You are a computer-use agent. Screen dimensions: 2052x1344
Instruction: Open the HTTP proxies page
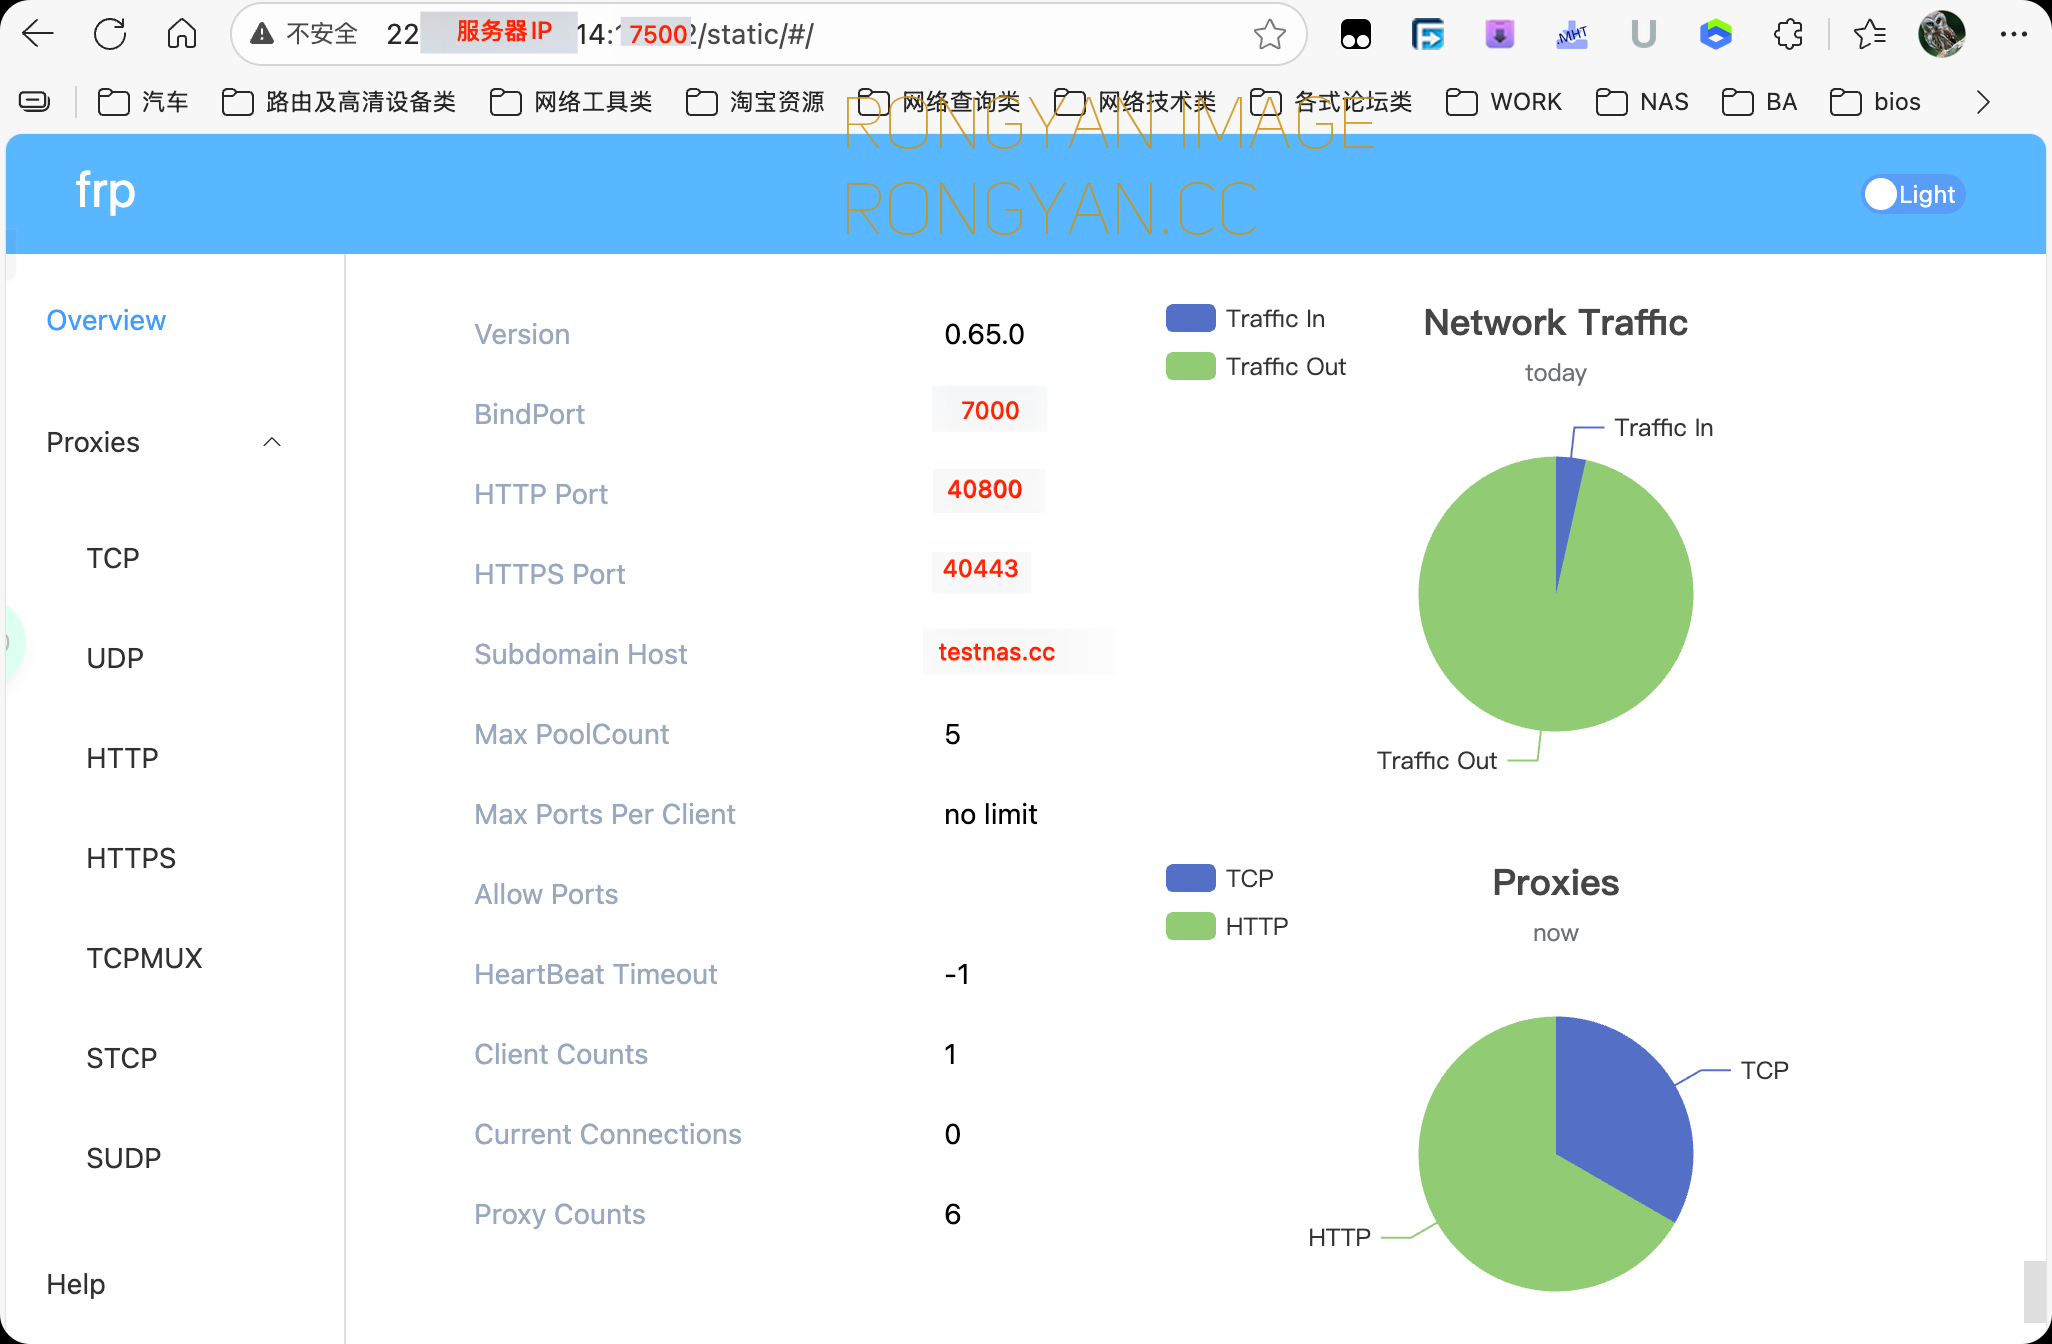pyautogui.click(x=122, y=758)
